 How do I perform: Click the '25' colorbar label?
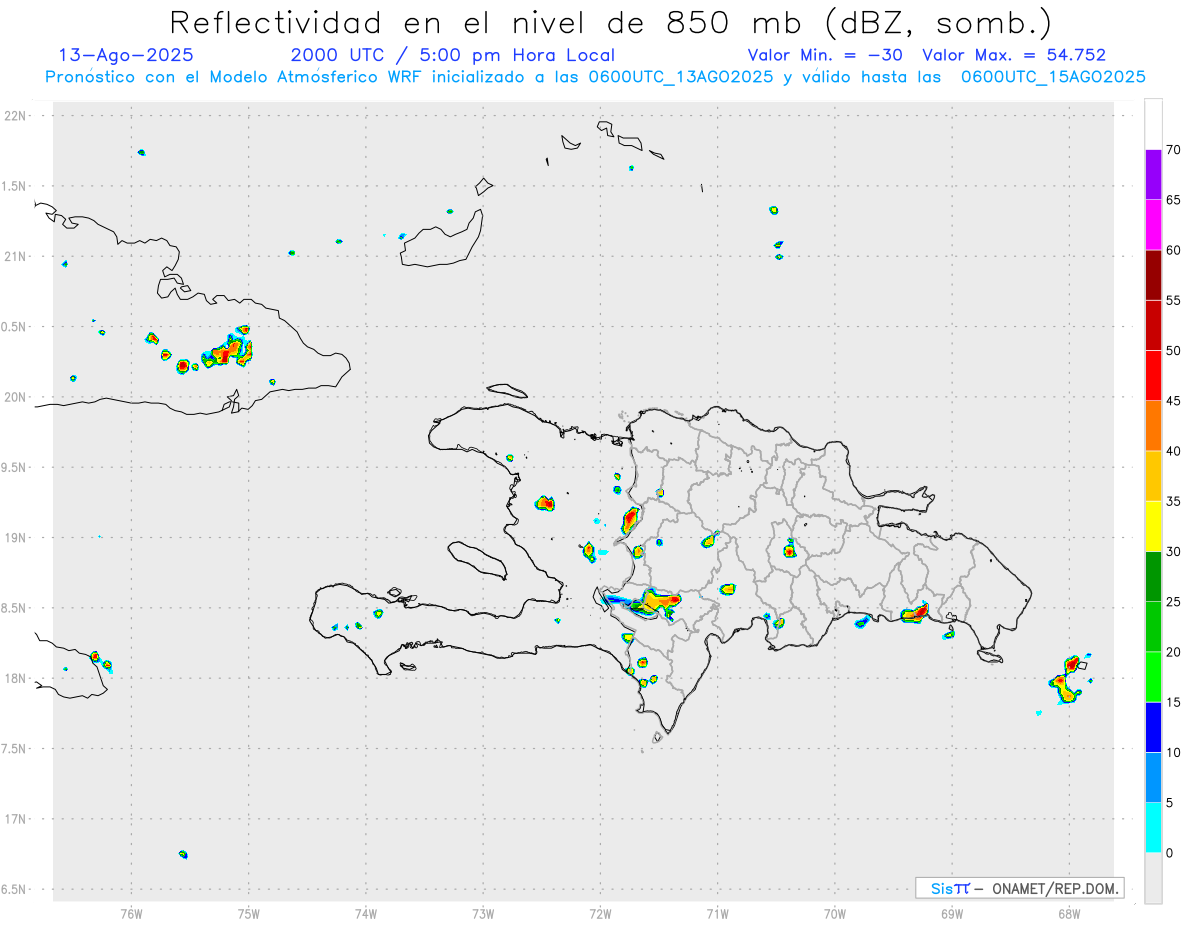pos(1173,602)
